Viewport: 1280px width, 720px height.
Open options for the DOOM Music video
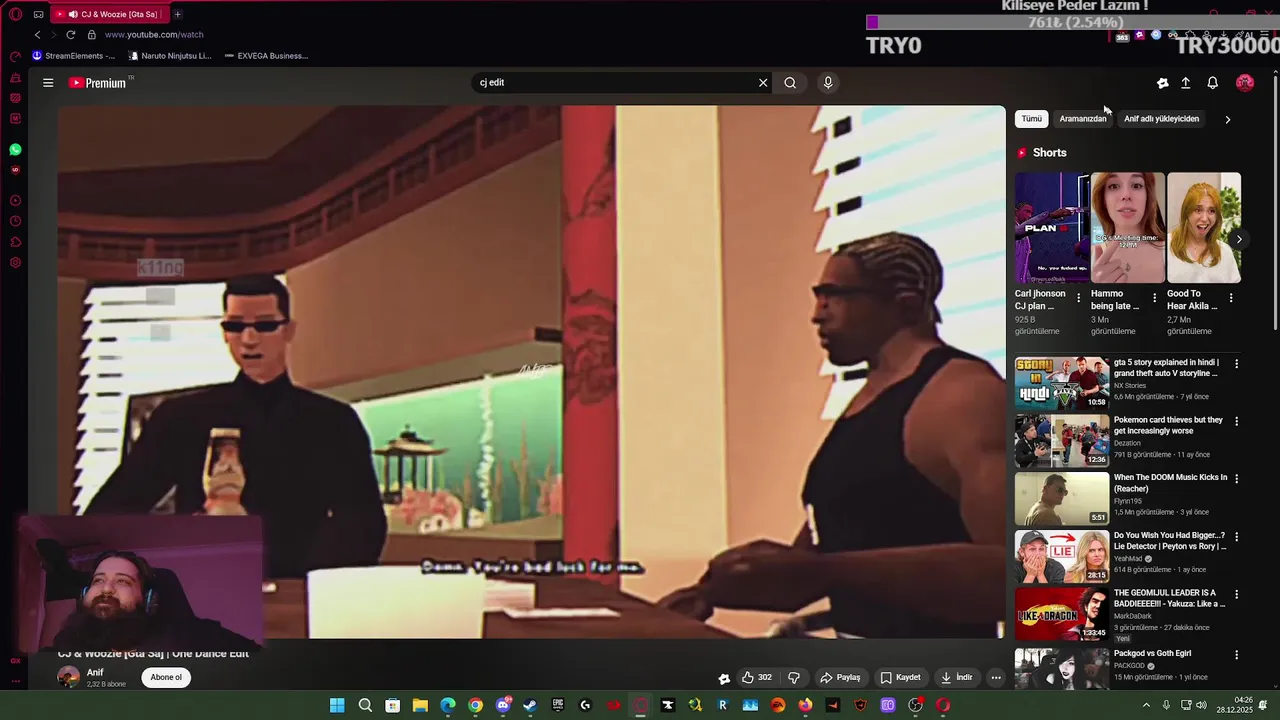pyautogui.click(x=1236, y=479)
